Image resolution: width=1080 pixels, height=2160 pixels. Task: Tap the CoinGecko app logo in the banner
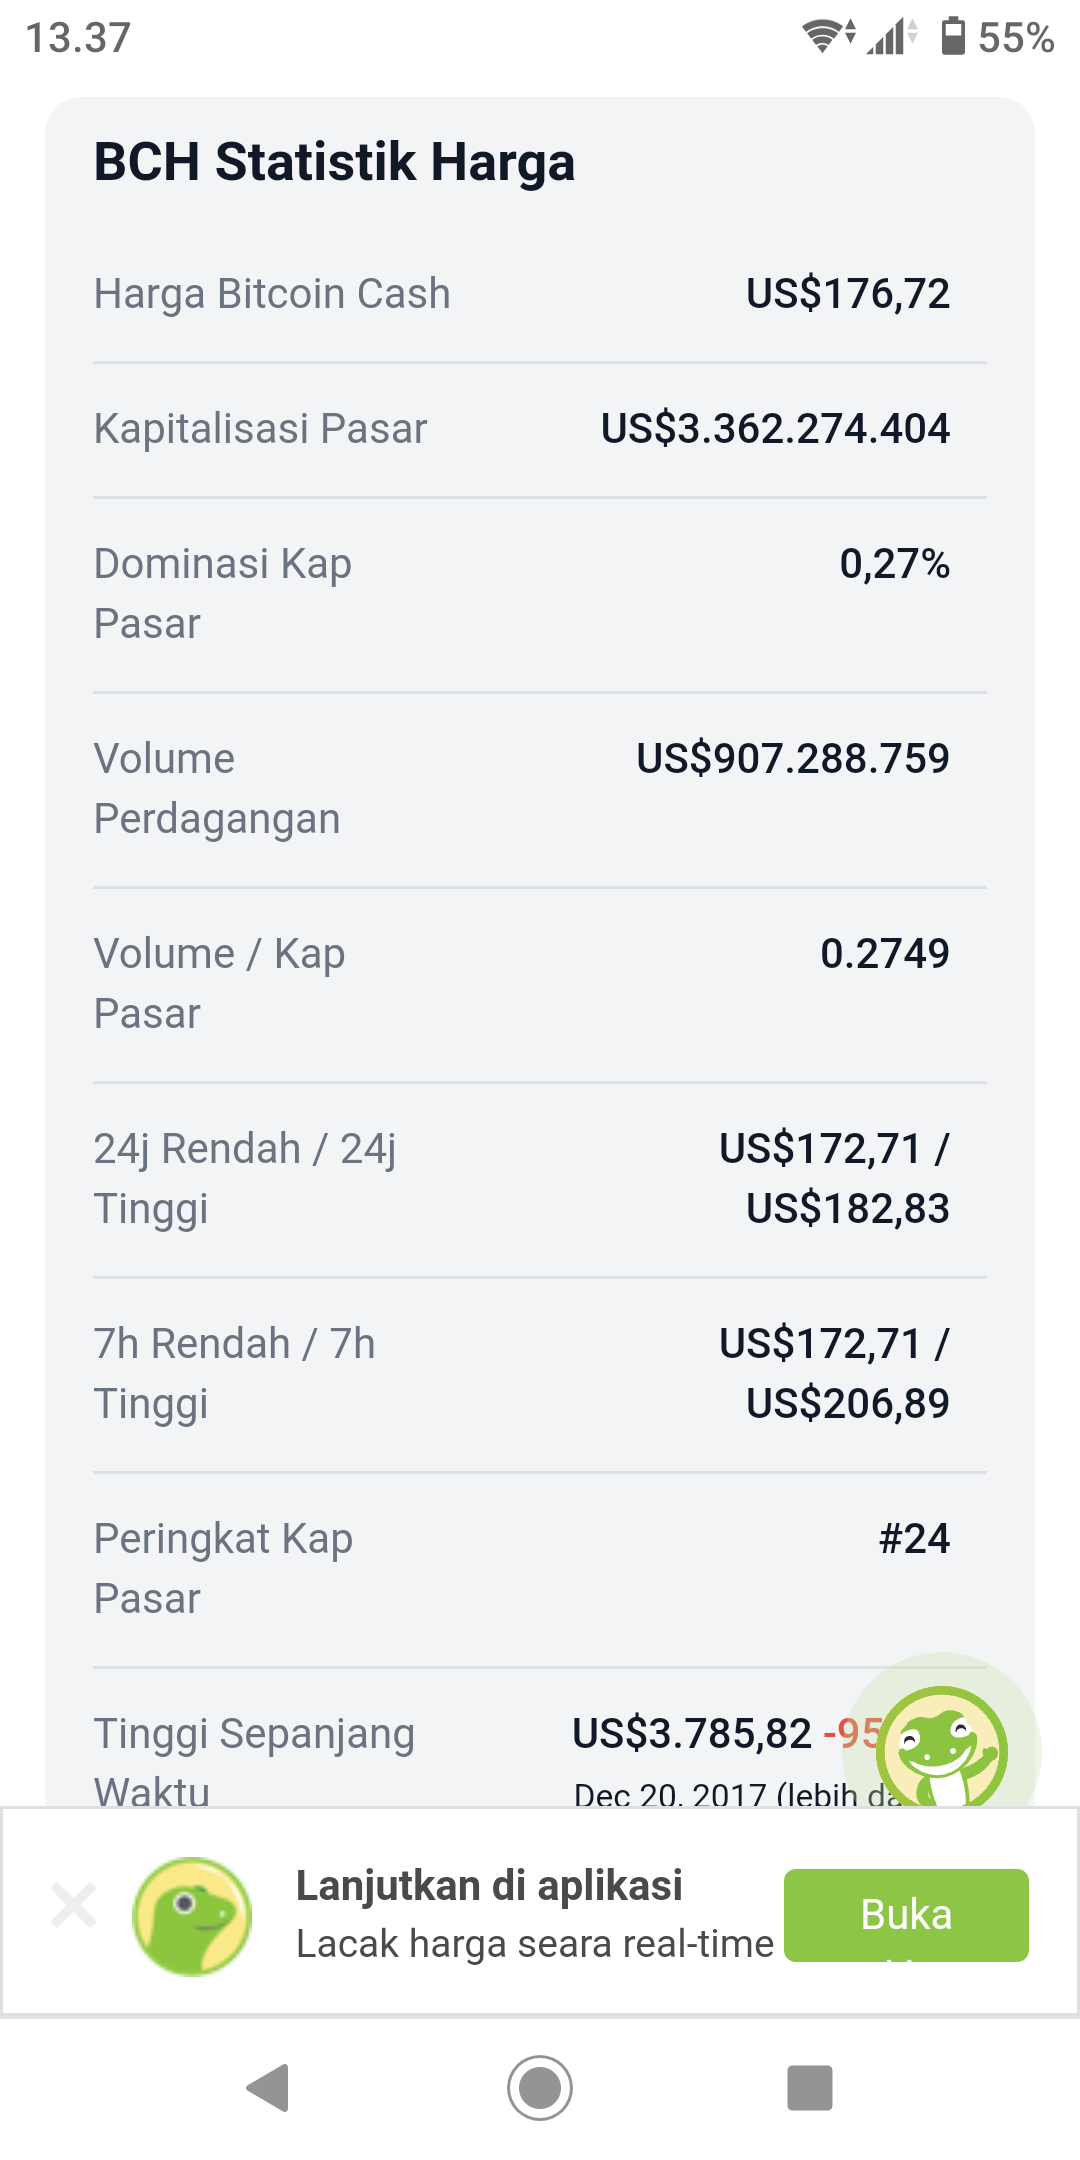[192, 1916]
